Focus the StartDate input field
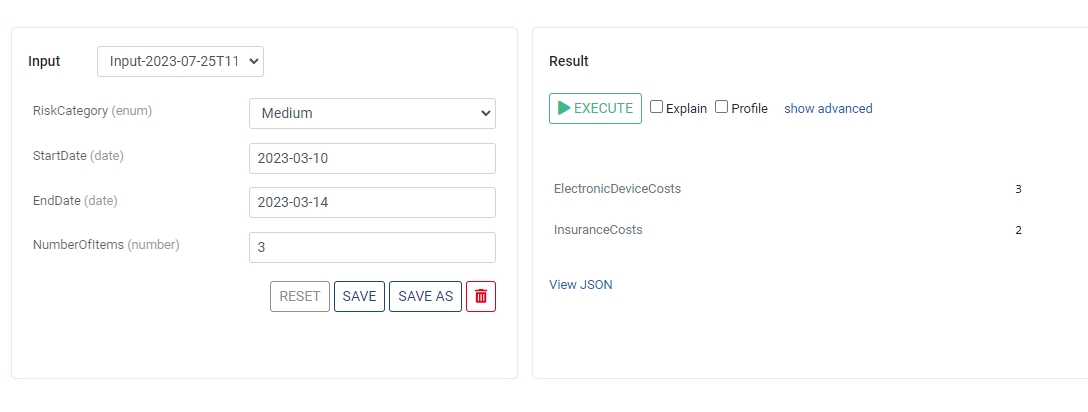Viewport: 1088px width, 412px height. click(x=372, y=158)
